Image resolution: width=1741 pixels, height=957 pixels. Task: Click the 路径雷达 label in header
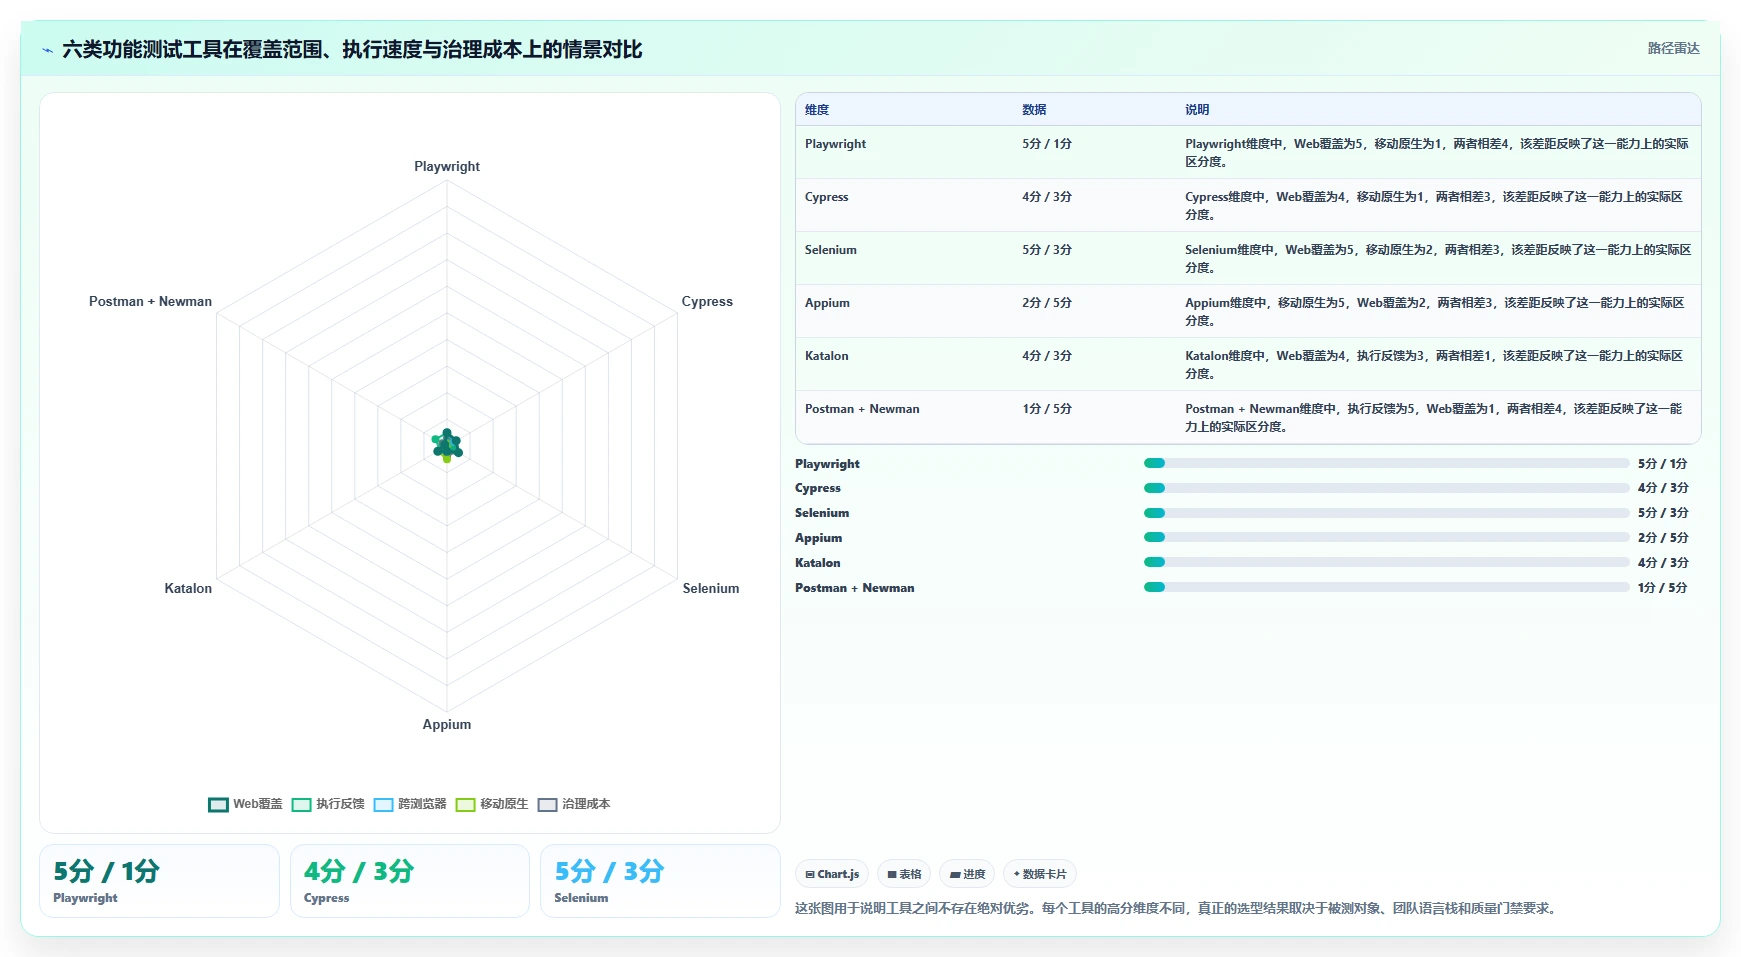[1673, 48]
